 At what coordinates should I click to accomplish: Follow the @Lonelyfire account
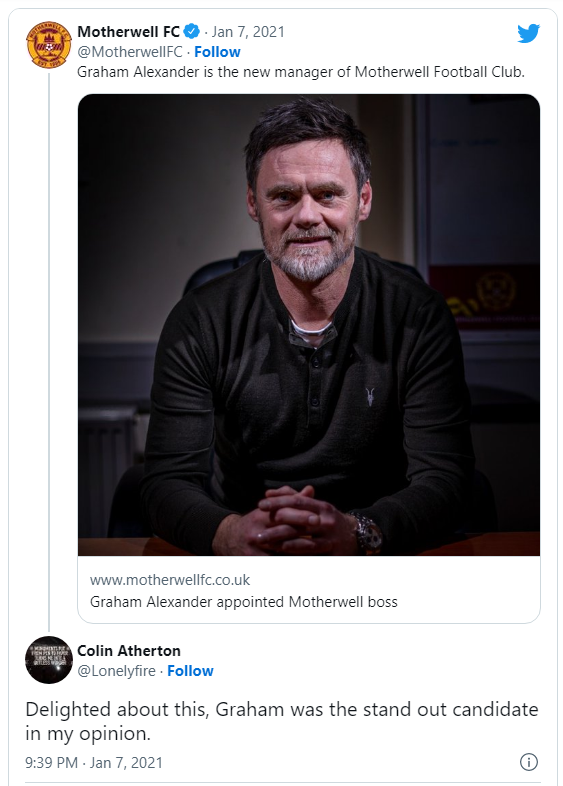point(190,671)
